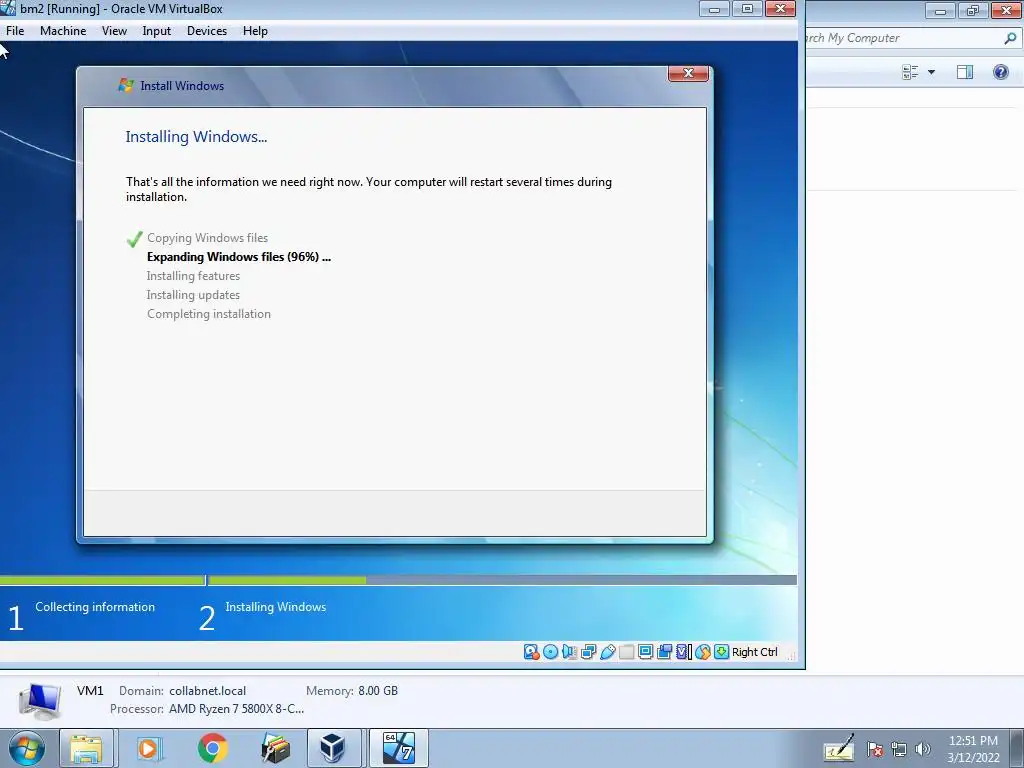1024x768 pixels.
Task: Switch to the 64-bit Windows 7 VM taskbar button
Action: 399,748
